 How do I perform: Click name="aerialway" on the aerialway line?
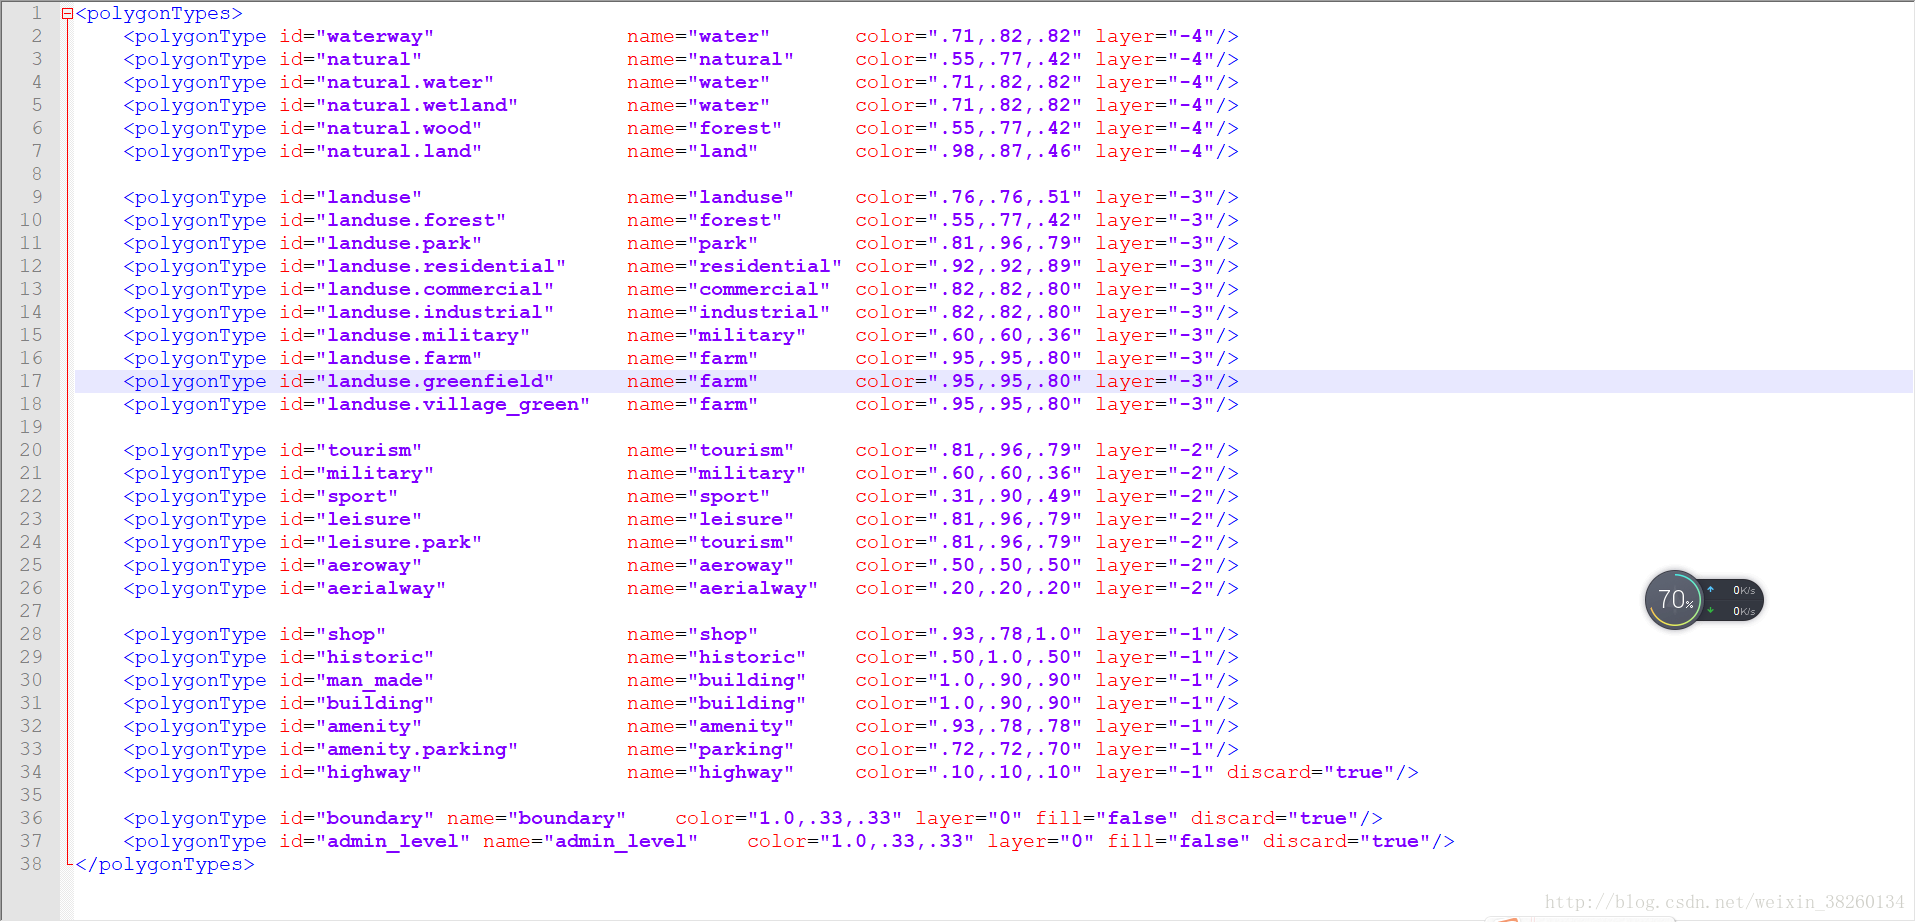[x=723, y=588]
